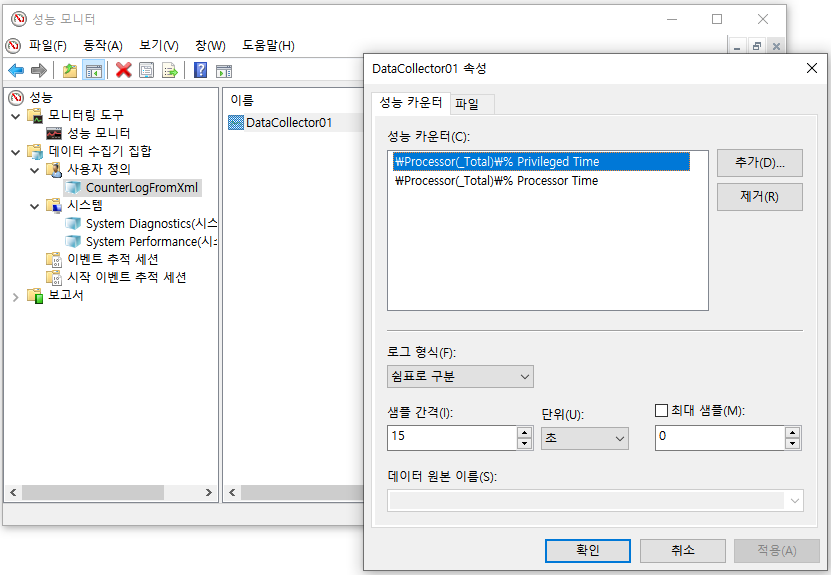The image size is (831, 575).
Task: Click the red X Delete toolbar icon
Action: click(123, 70)
